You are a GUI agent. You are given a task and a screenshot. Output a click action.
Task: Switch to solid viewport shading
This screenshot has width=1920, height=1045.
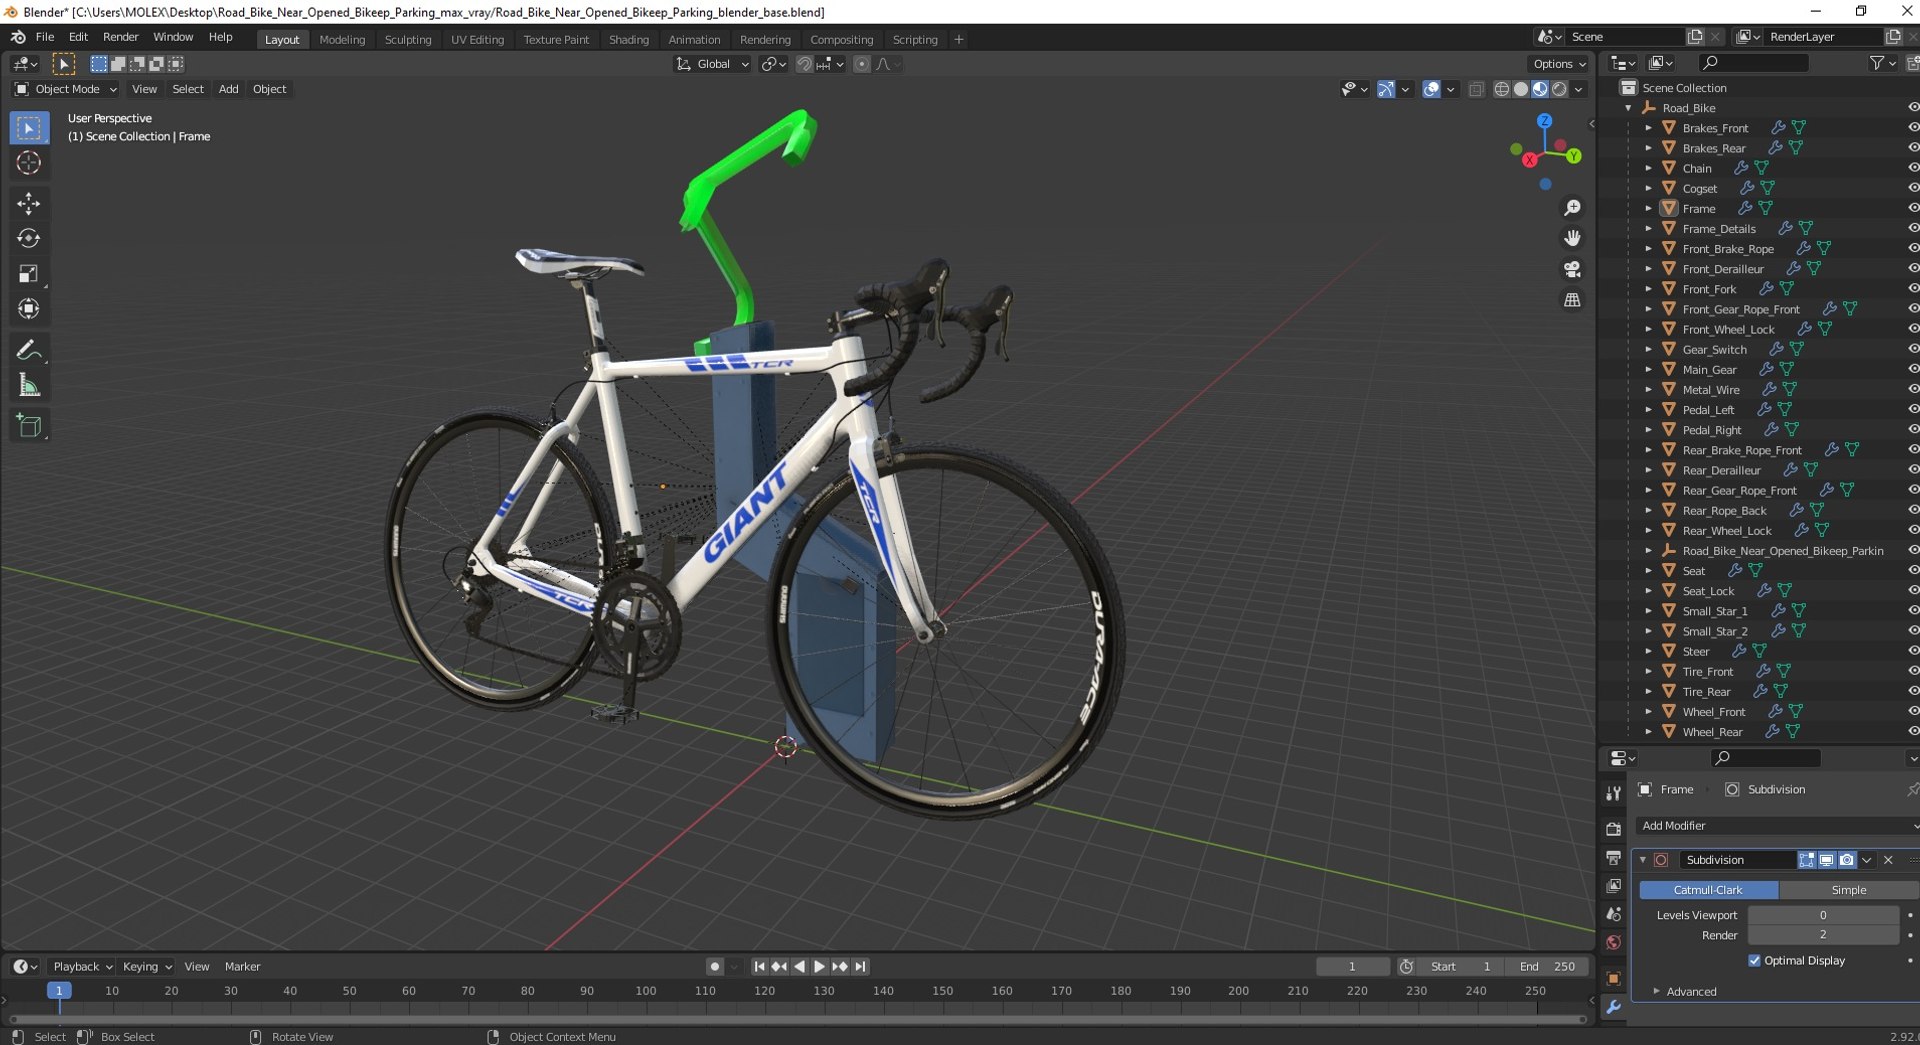[x=1521, y=89]
